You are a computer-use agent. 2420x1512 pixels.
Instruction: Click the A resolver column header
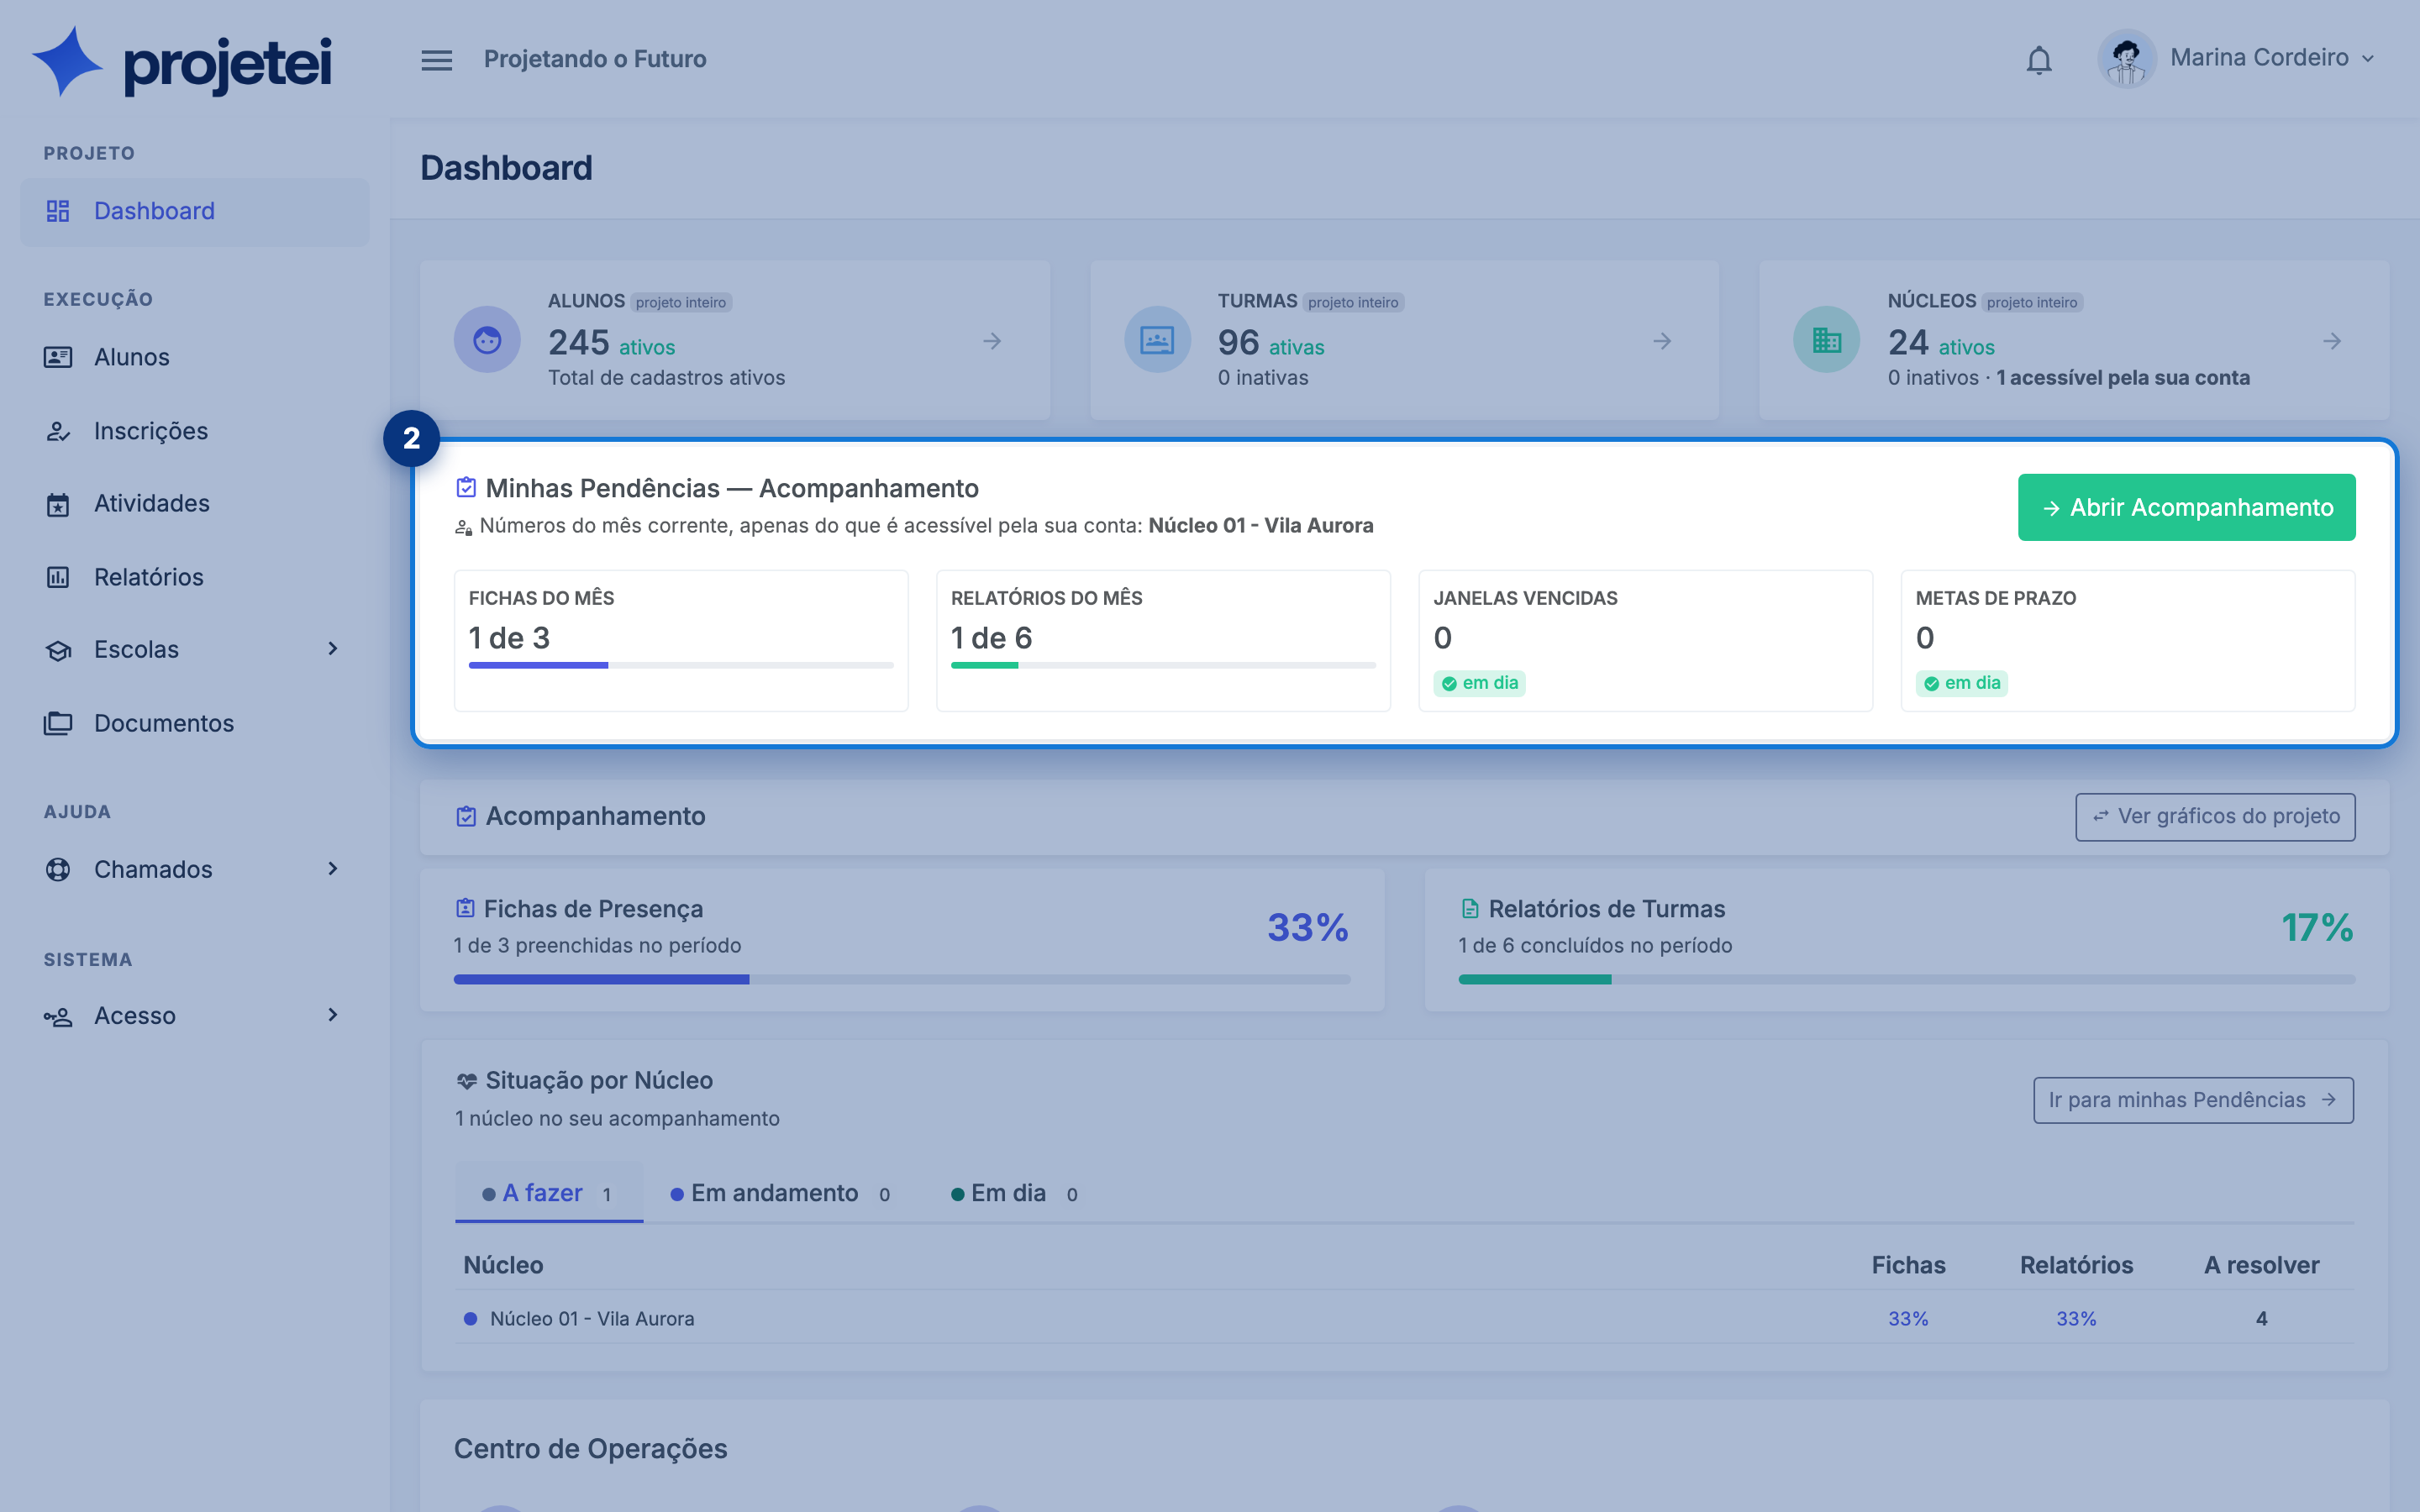click(x=2261, y=1265)
